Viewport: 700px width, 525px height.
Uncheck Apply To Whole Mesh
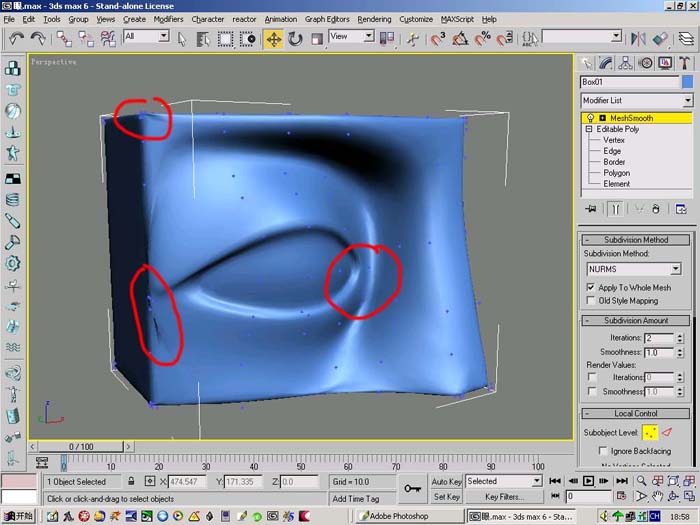click(591, 287)
